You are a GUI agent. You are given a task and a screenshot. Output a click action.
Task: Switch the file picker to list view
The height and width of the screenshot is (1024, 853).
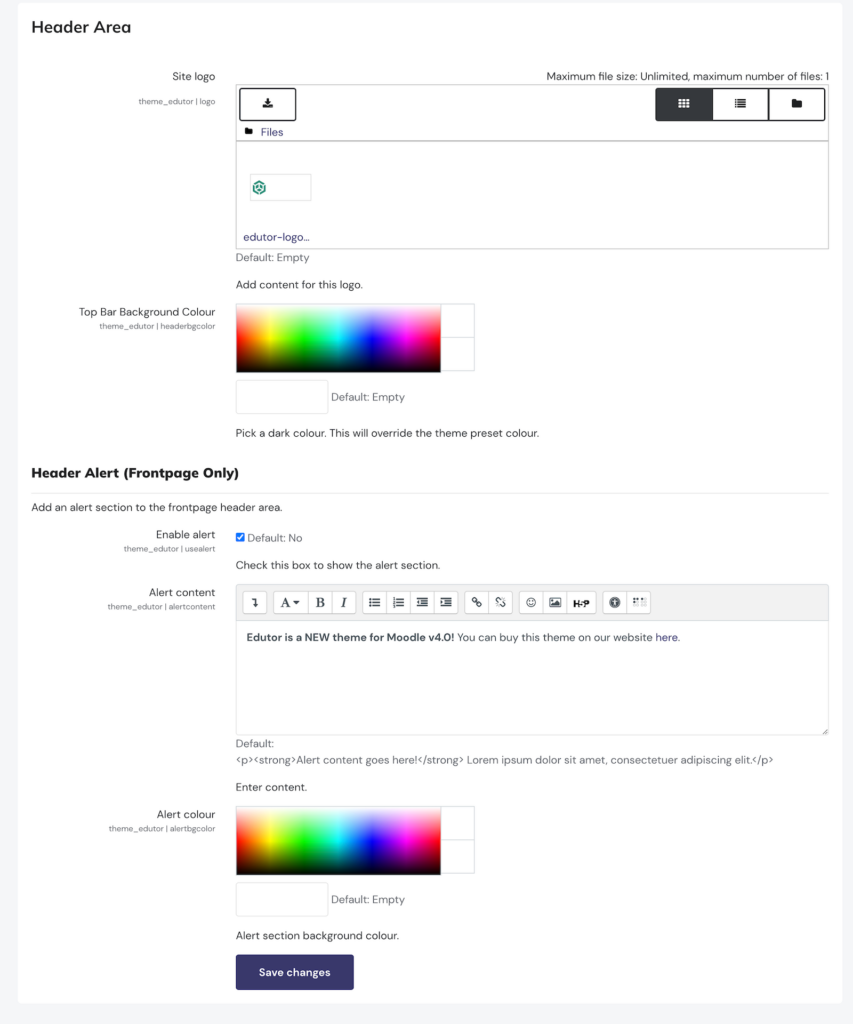click(x=740, y=104)
